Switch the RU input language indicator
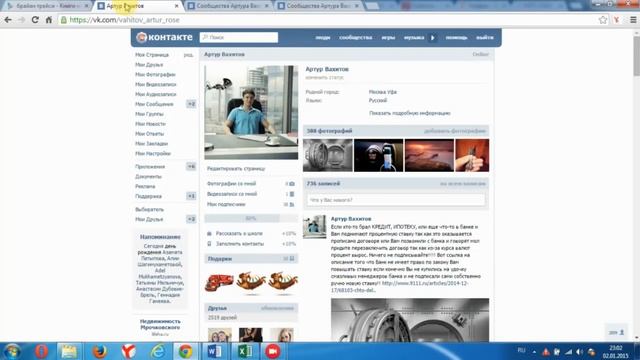Viewport: 640px width, 360px height. pos(521,350)
